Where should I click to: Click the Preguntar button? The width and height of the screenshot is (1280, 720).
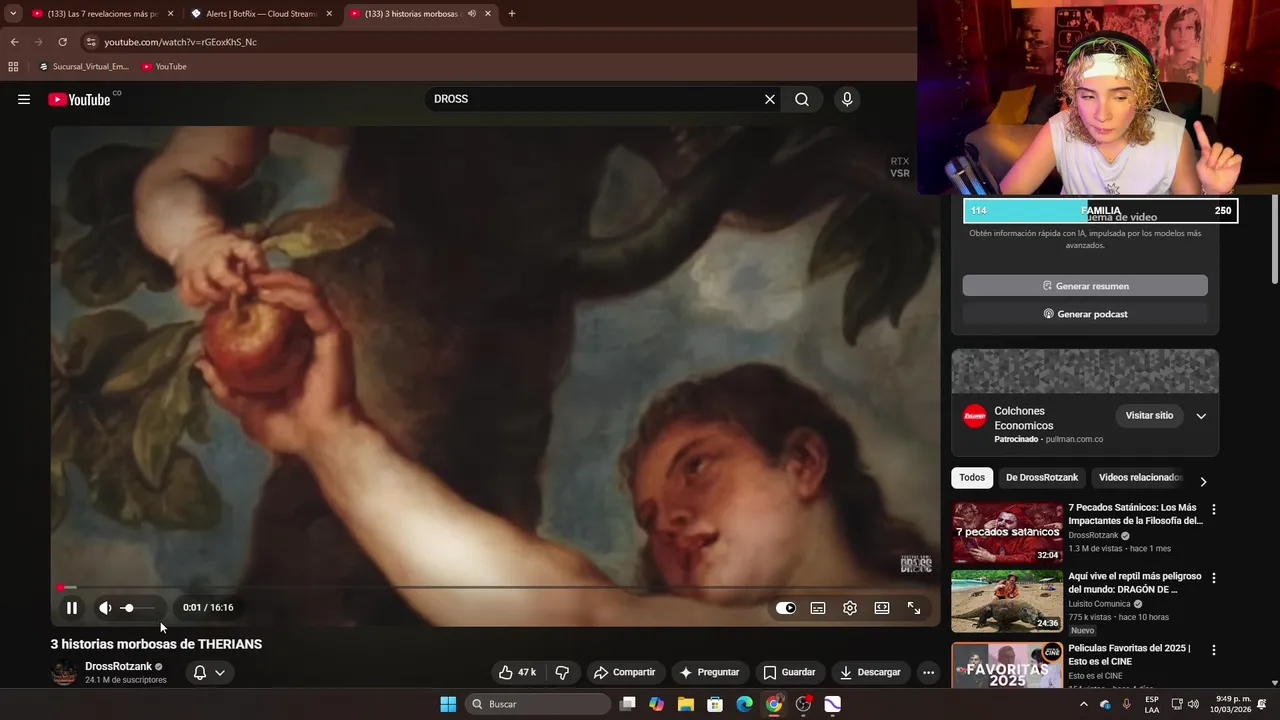709,672
